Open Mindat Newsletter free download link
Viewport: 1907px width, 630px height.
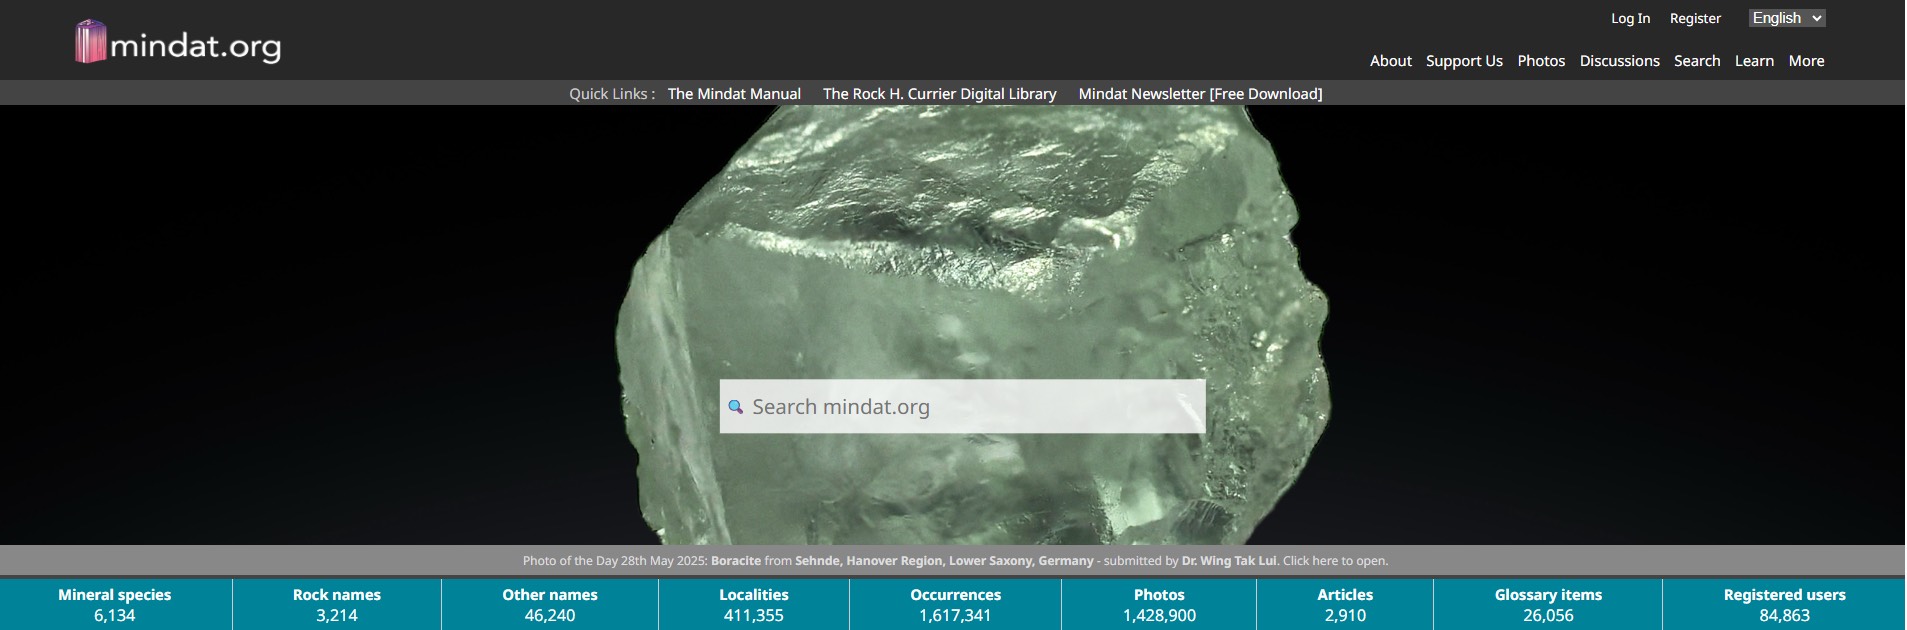coord(1200,94)
